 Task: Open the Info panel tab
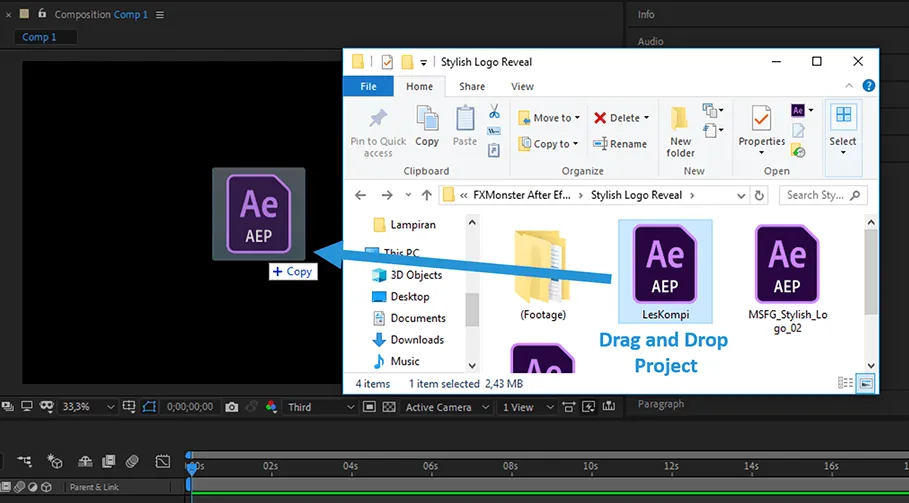click(x=646, y=14)
